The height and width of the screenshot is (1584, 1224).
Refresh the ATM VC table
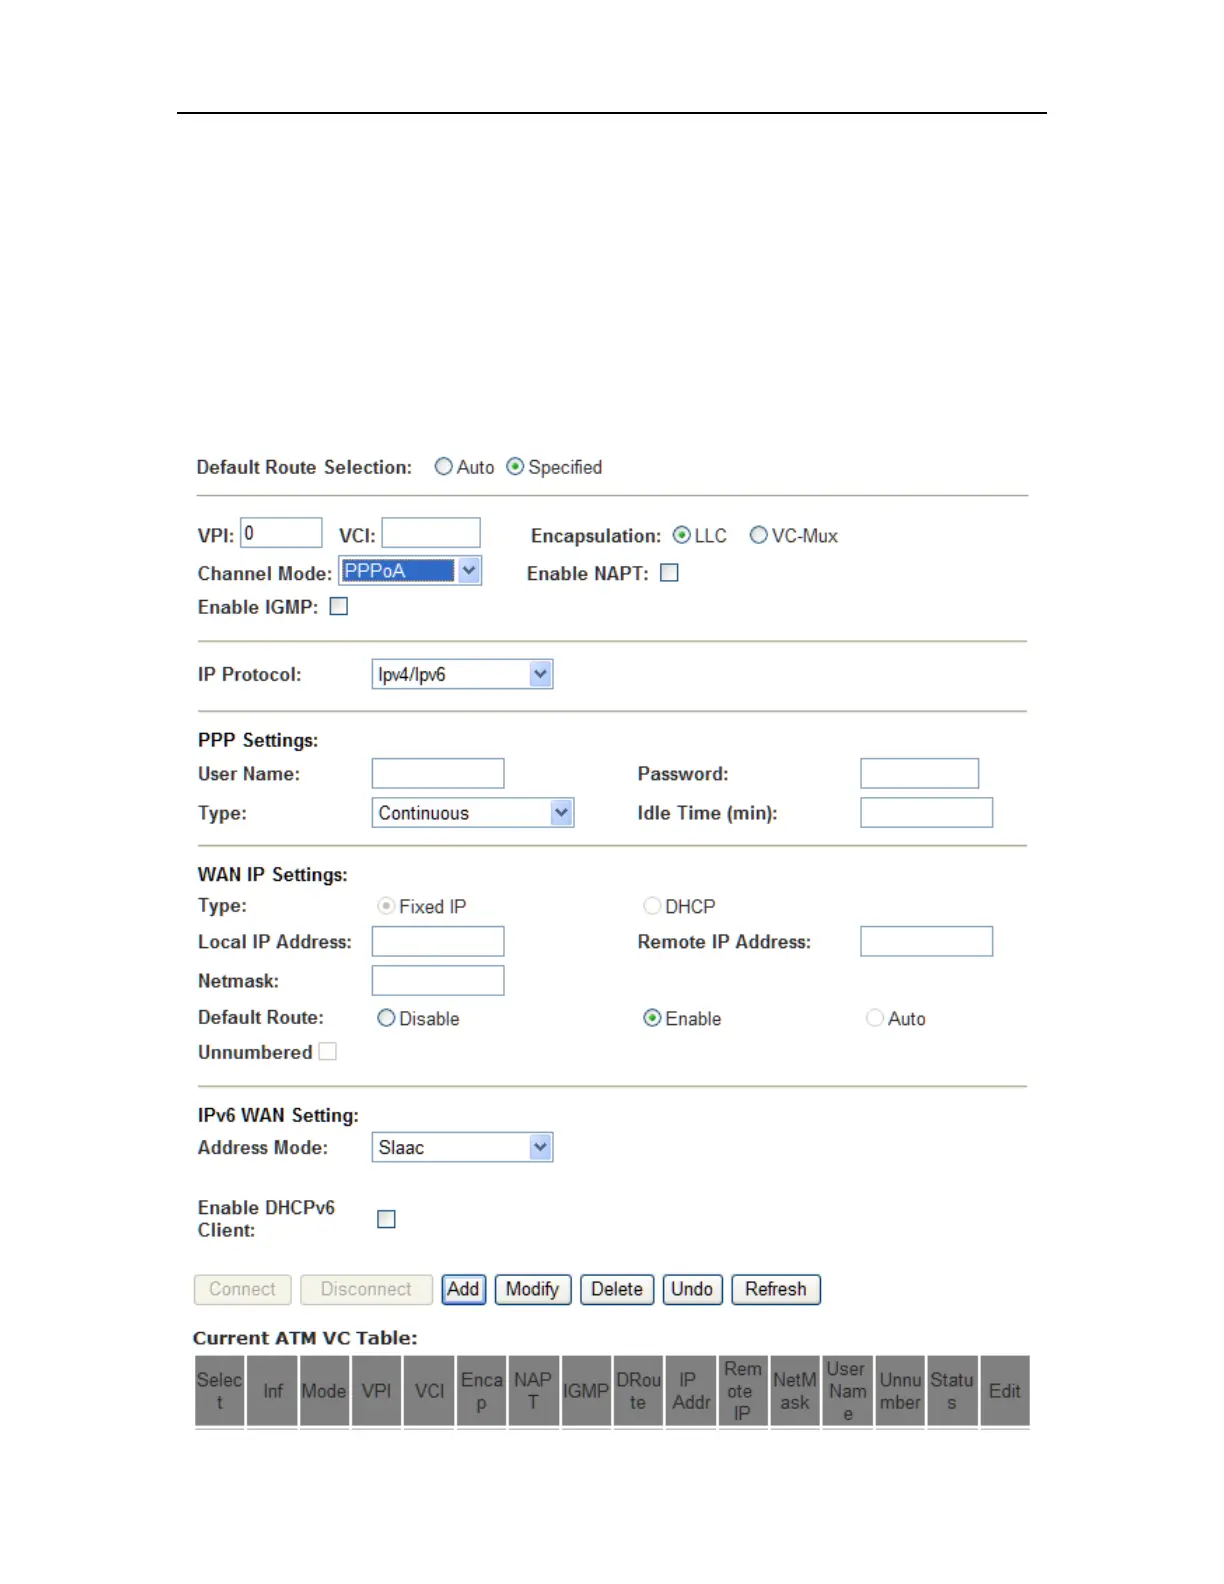coord(776,1290)
